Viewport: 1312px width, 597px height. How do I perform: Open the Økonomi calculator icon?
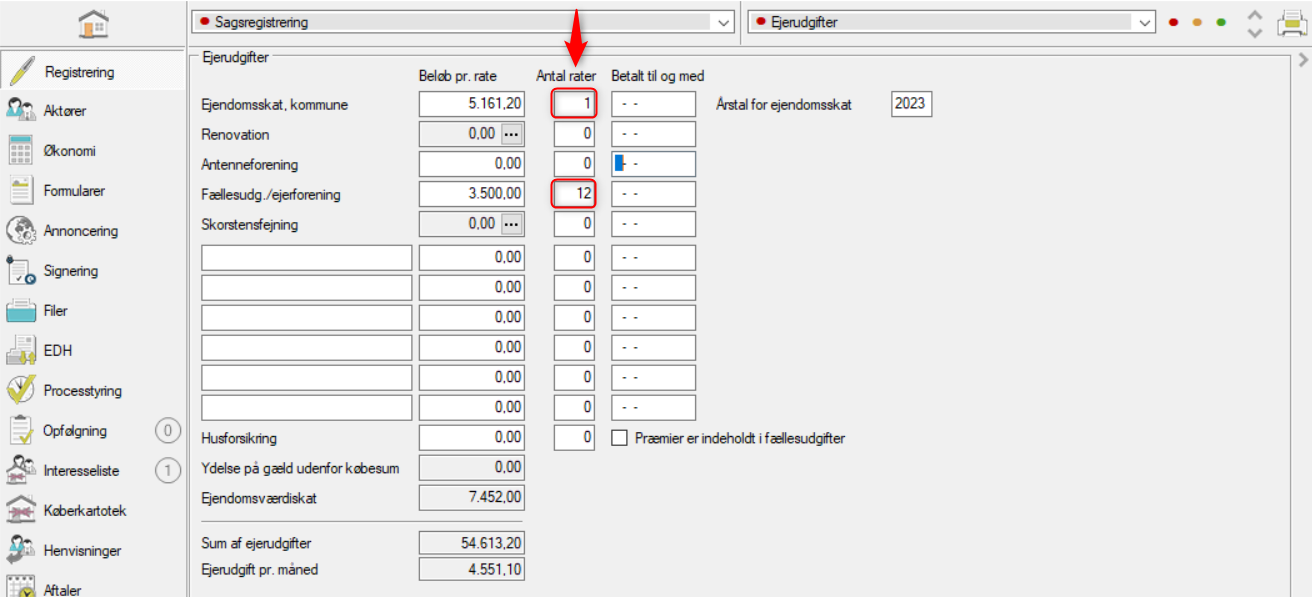21,151
